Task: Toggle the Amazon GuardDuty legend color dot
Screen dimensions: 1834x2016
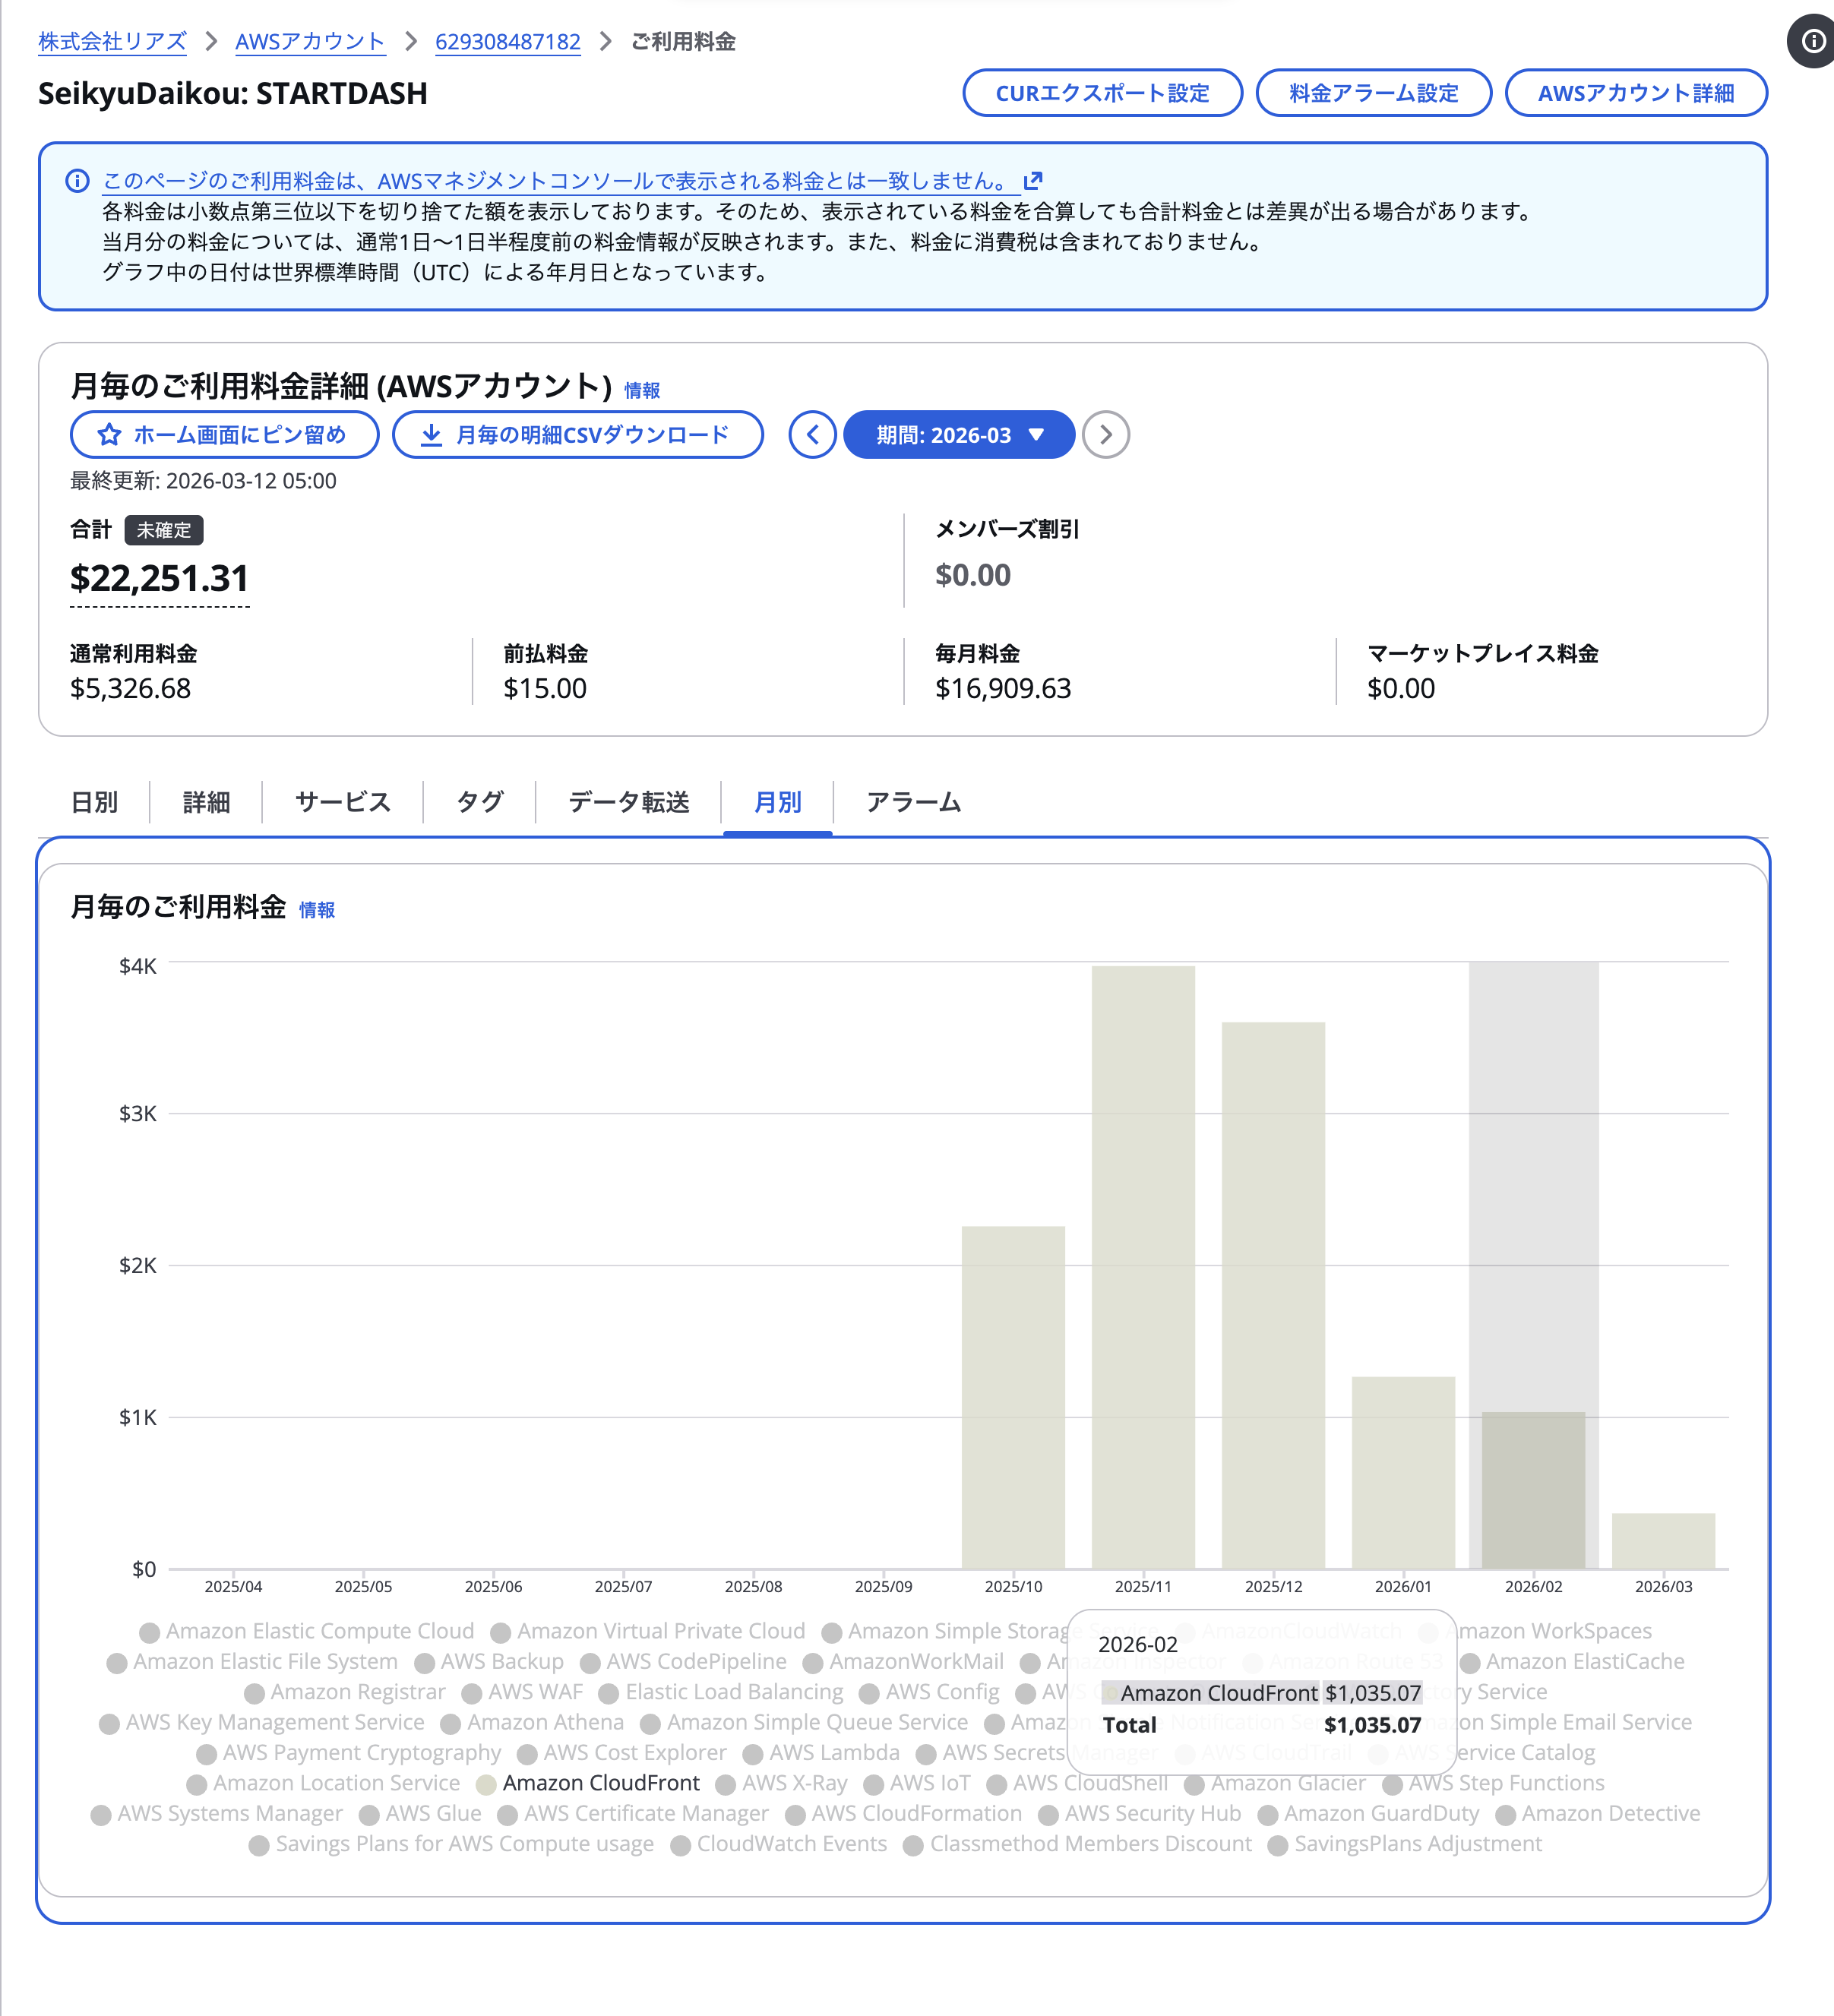Action: (x=1268, y=1815)
